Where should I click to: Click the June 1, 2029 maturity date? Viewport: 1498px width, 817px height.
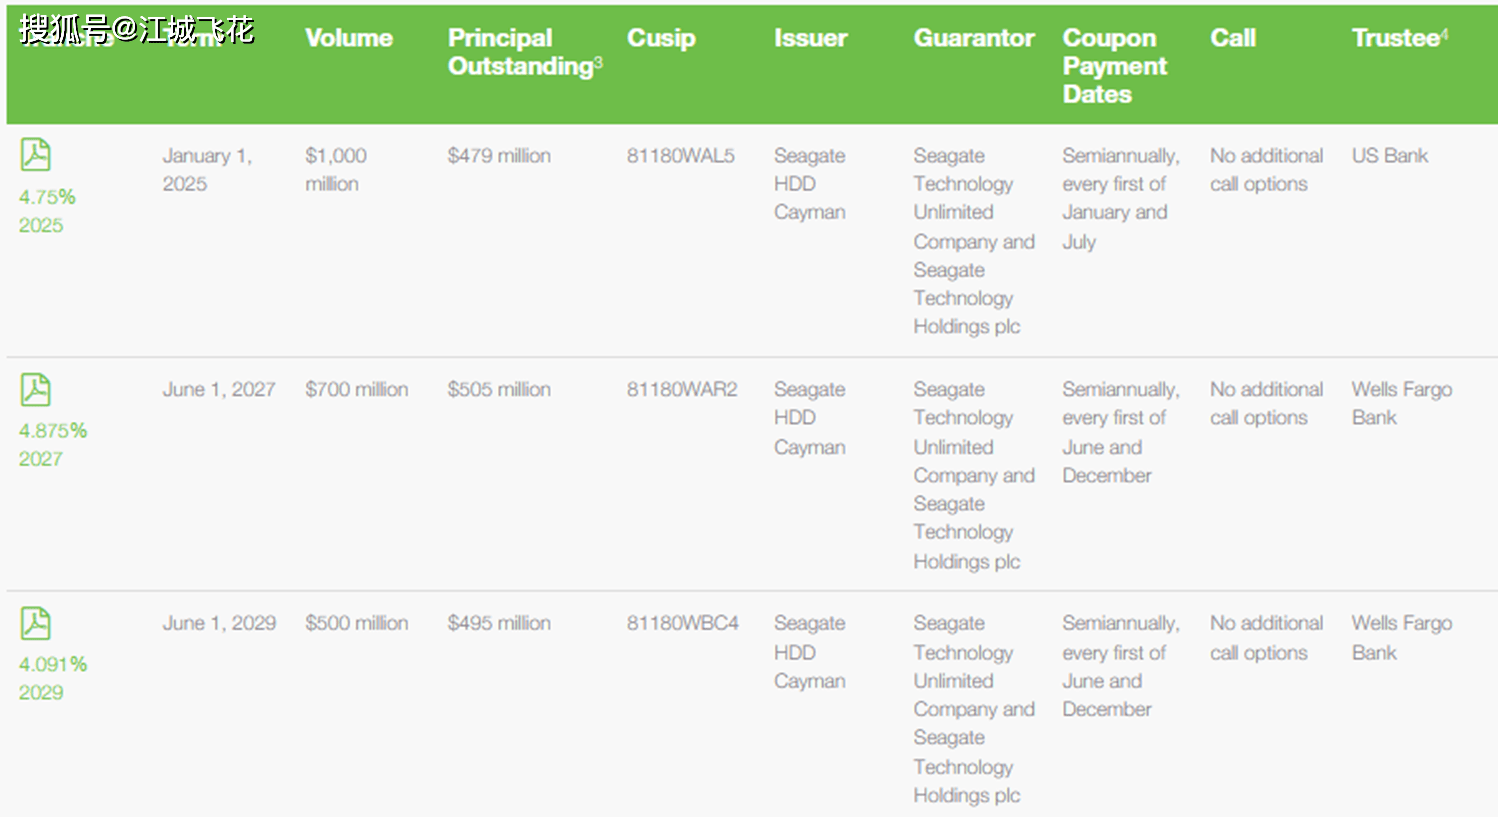(x=219, y=623)
